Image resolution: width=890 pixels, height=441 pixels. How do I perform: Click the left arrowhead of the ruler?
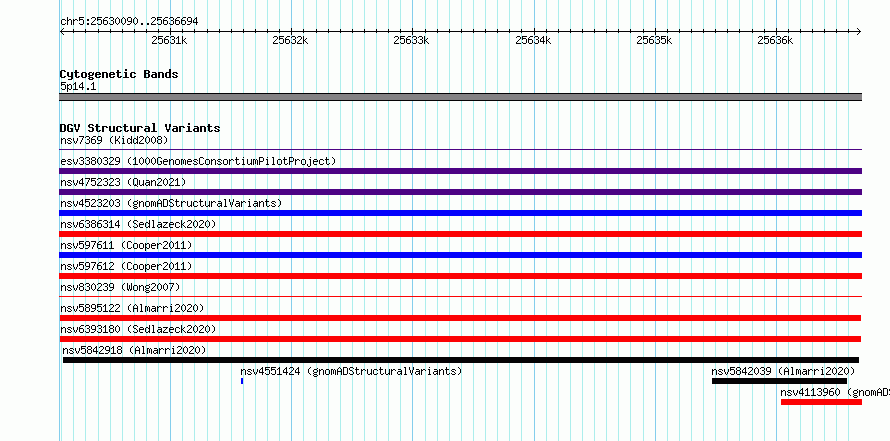tap(62, 31)
